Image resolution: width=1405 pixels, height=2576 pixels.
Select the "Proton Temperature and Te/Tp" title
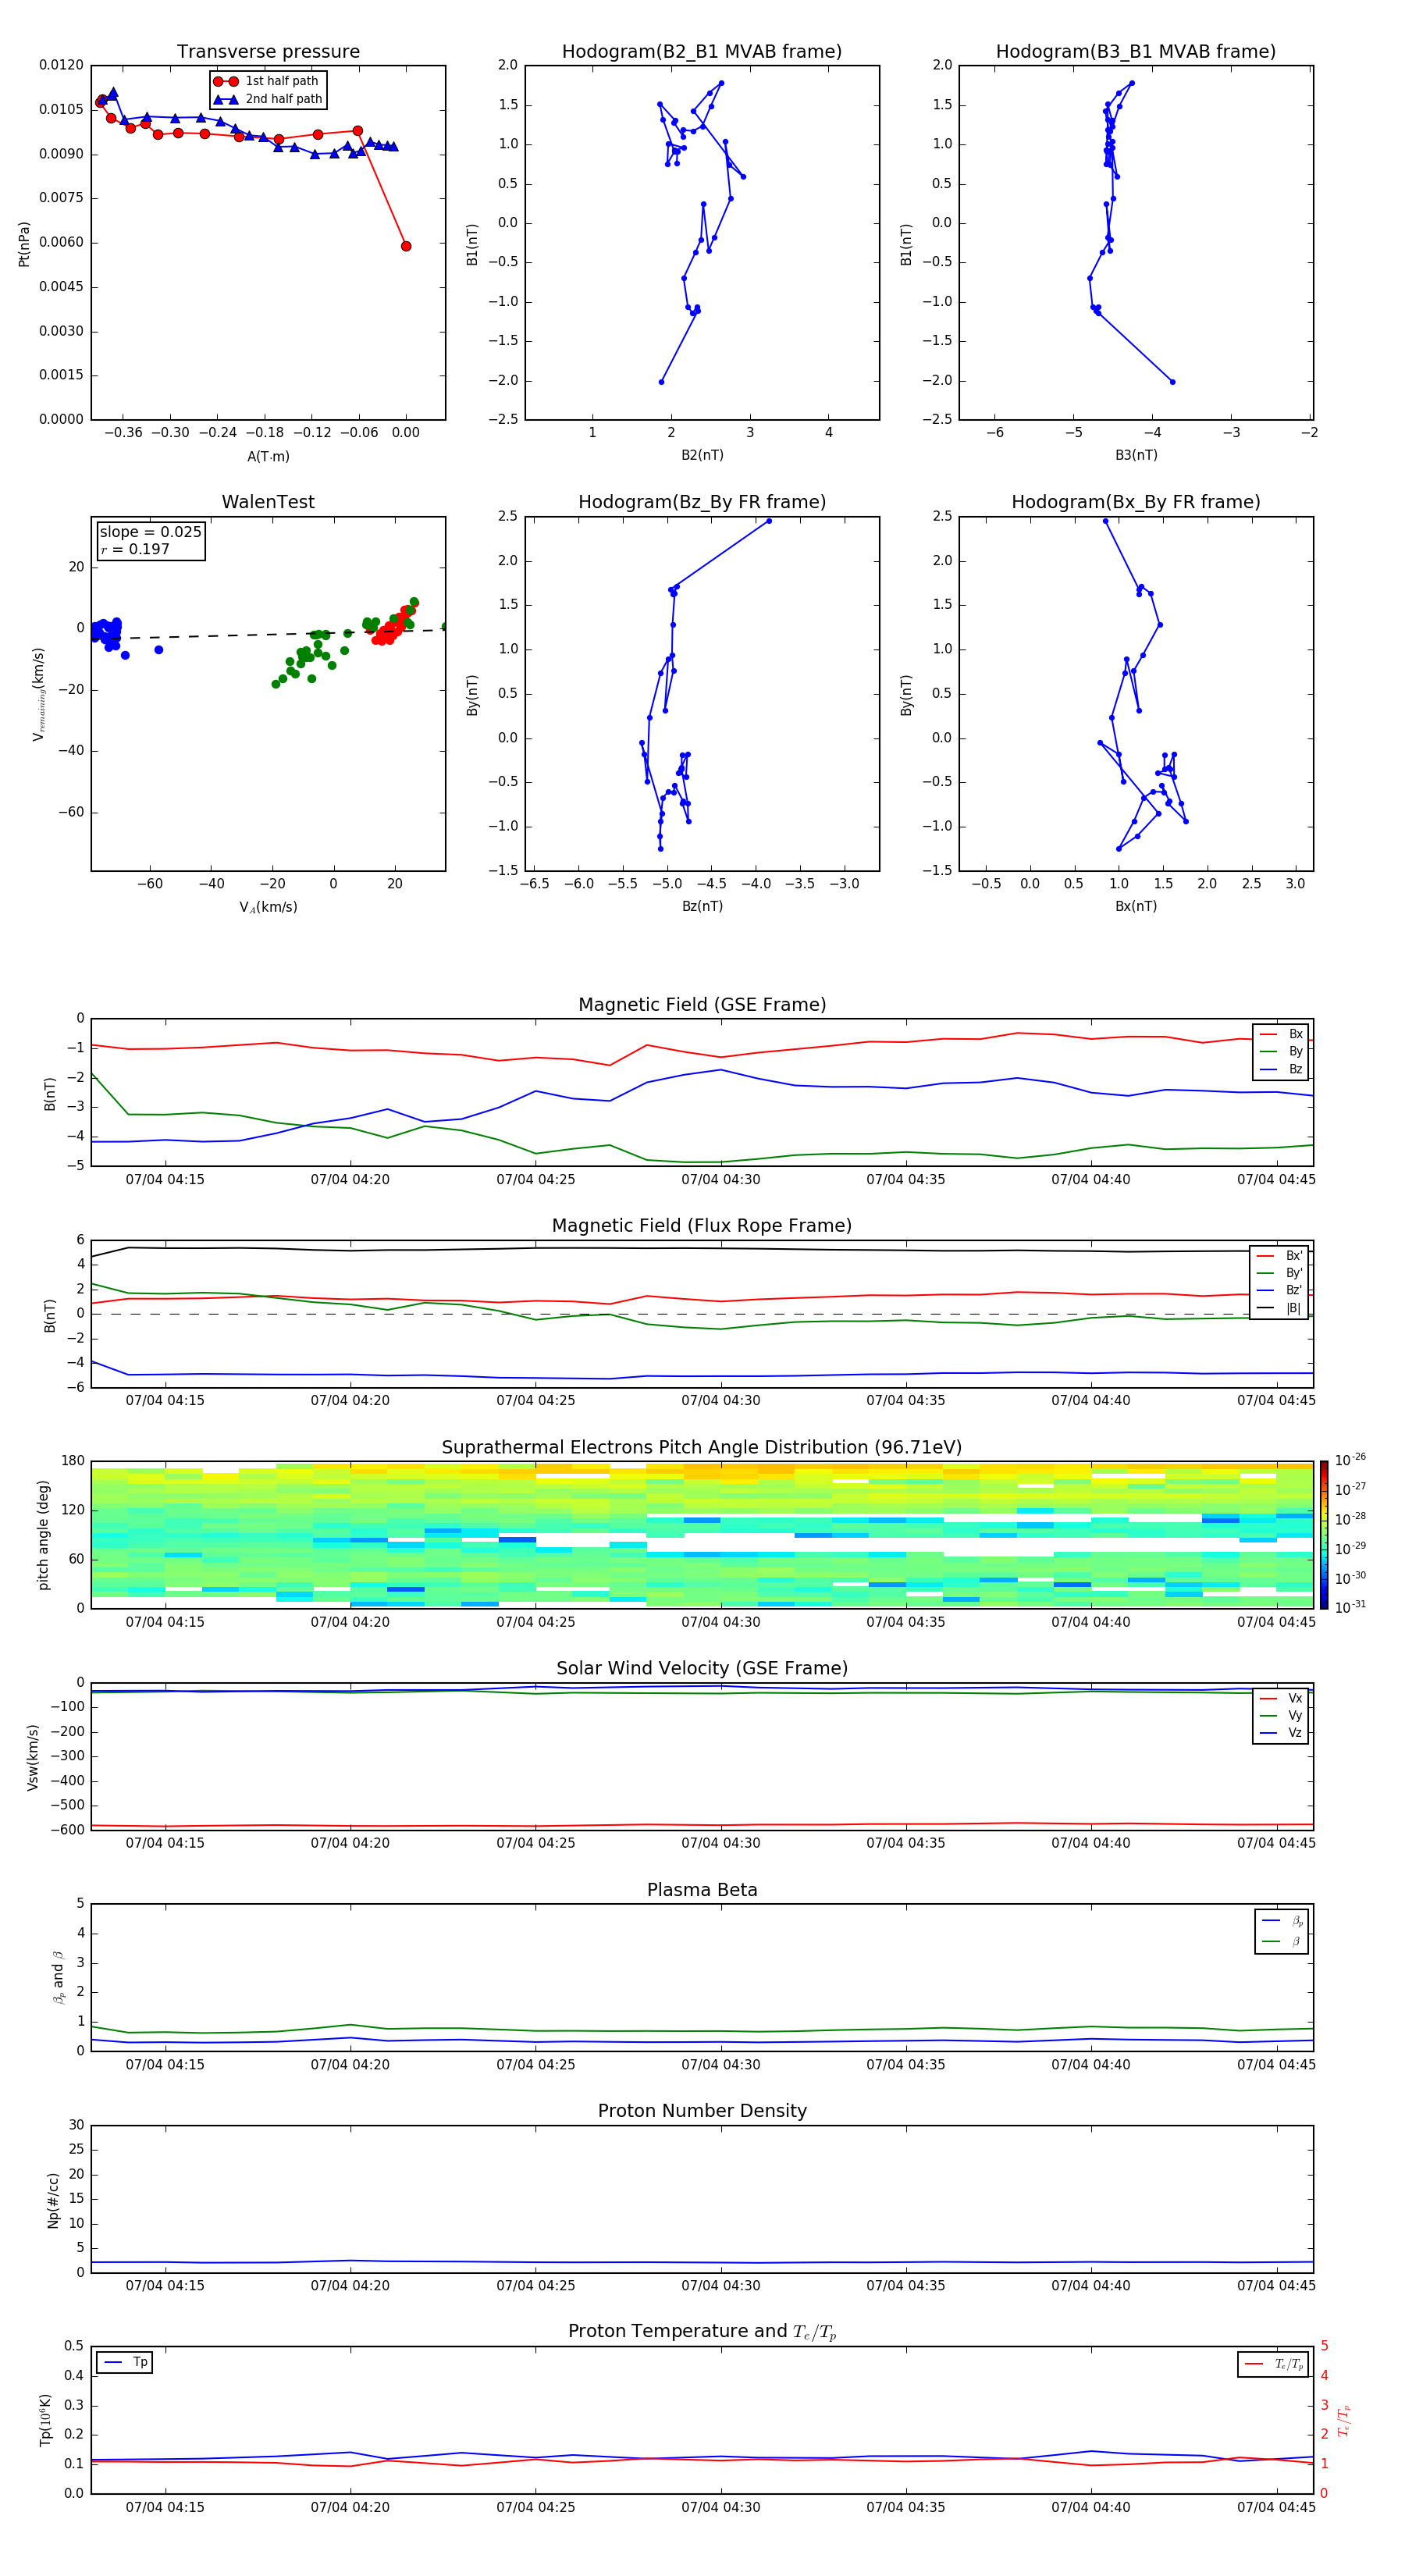pyautogui.click(x=702, y=2332)
